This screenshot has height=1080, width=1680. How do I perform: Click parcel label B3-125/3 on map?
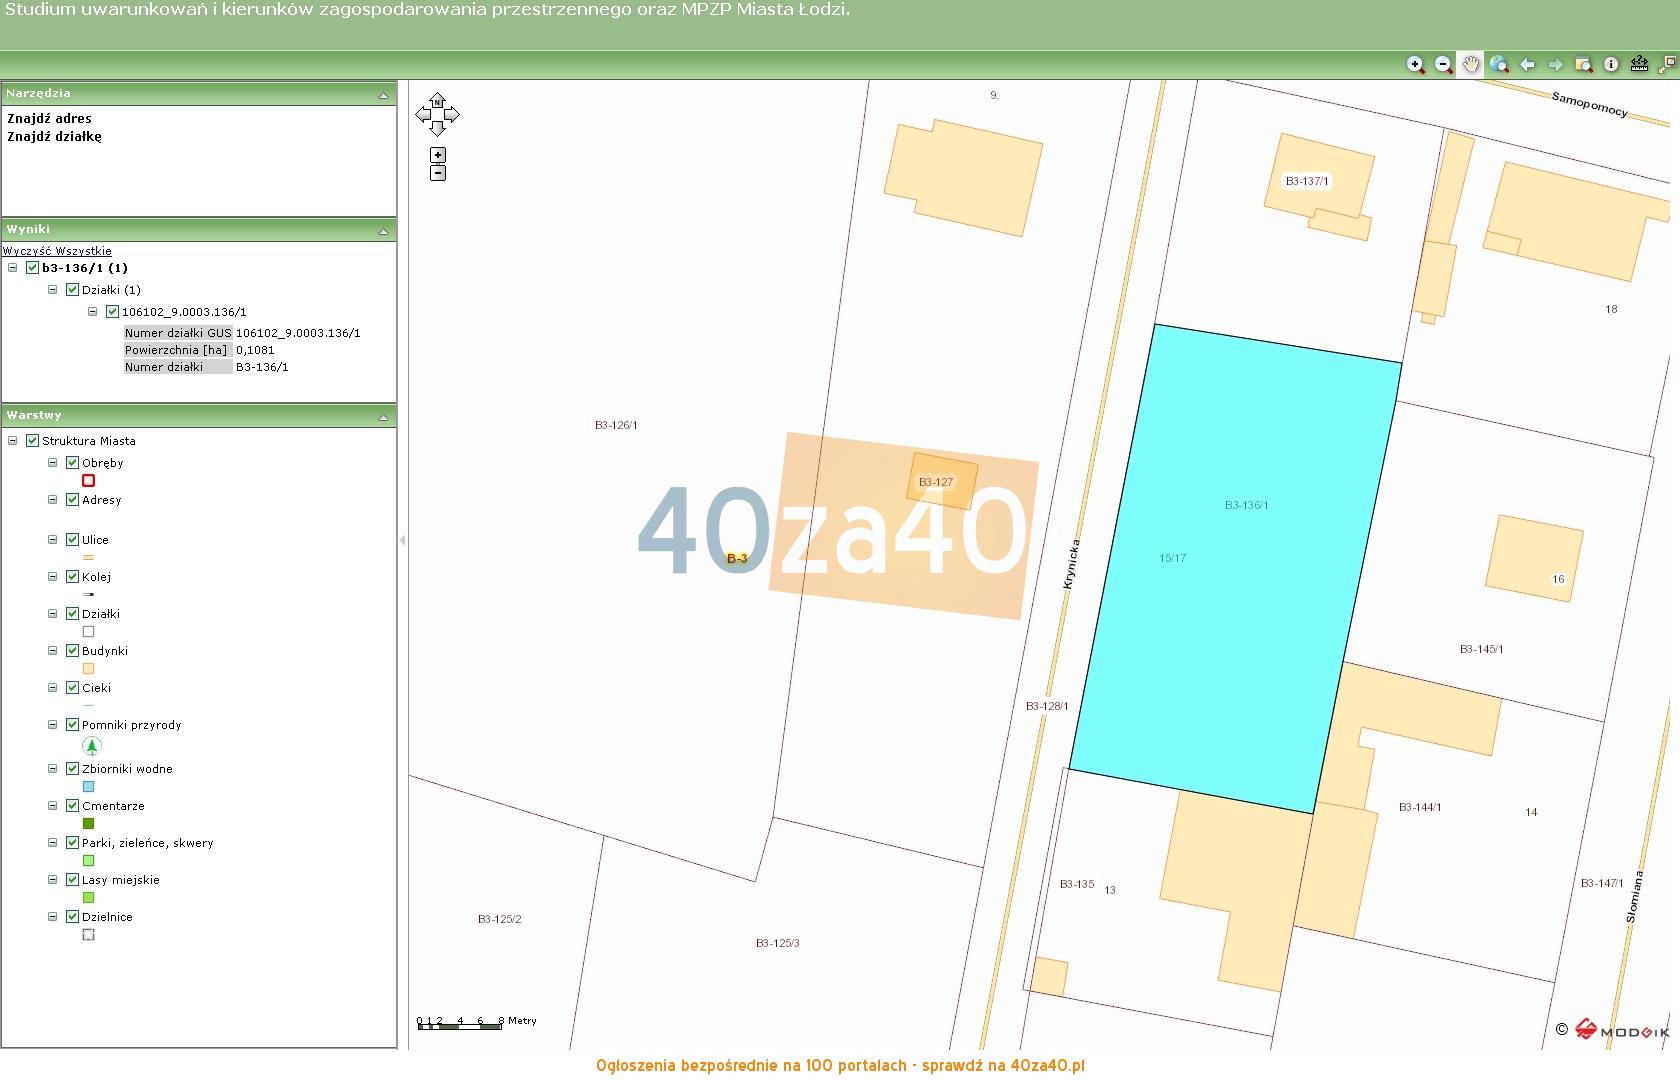[x=777, y=943]
